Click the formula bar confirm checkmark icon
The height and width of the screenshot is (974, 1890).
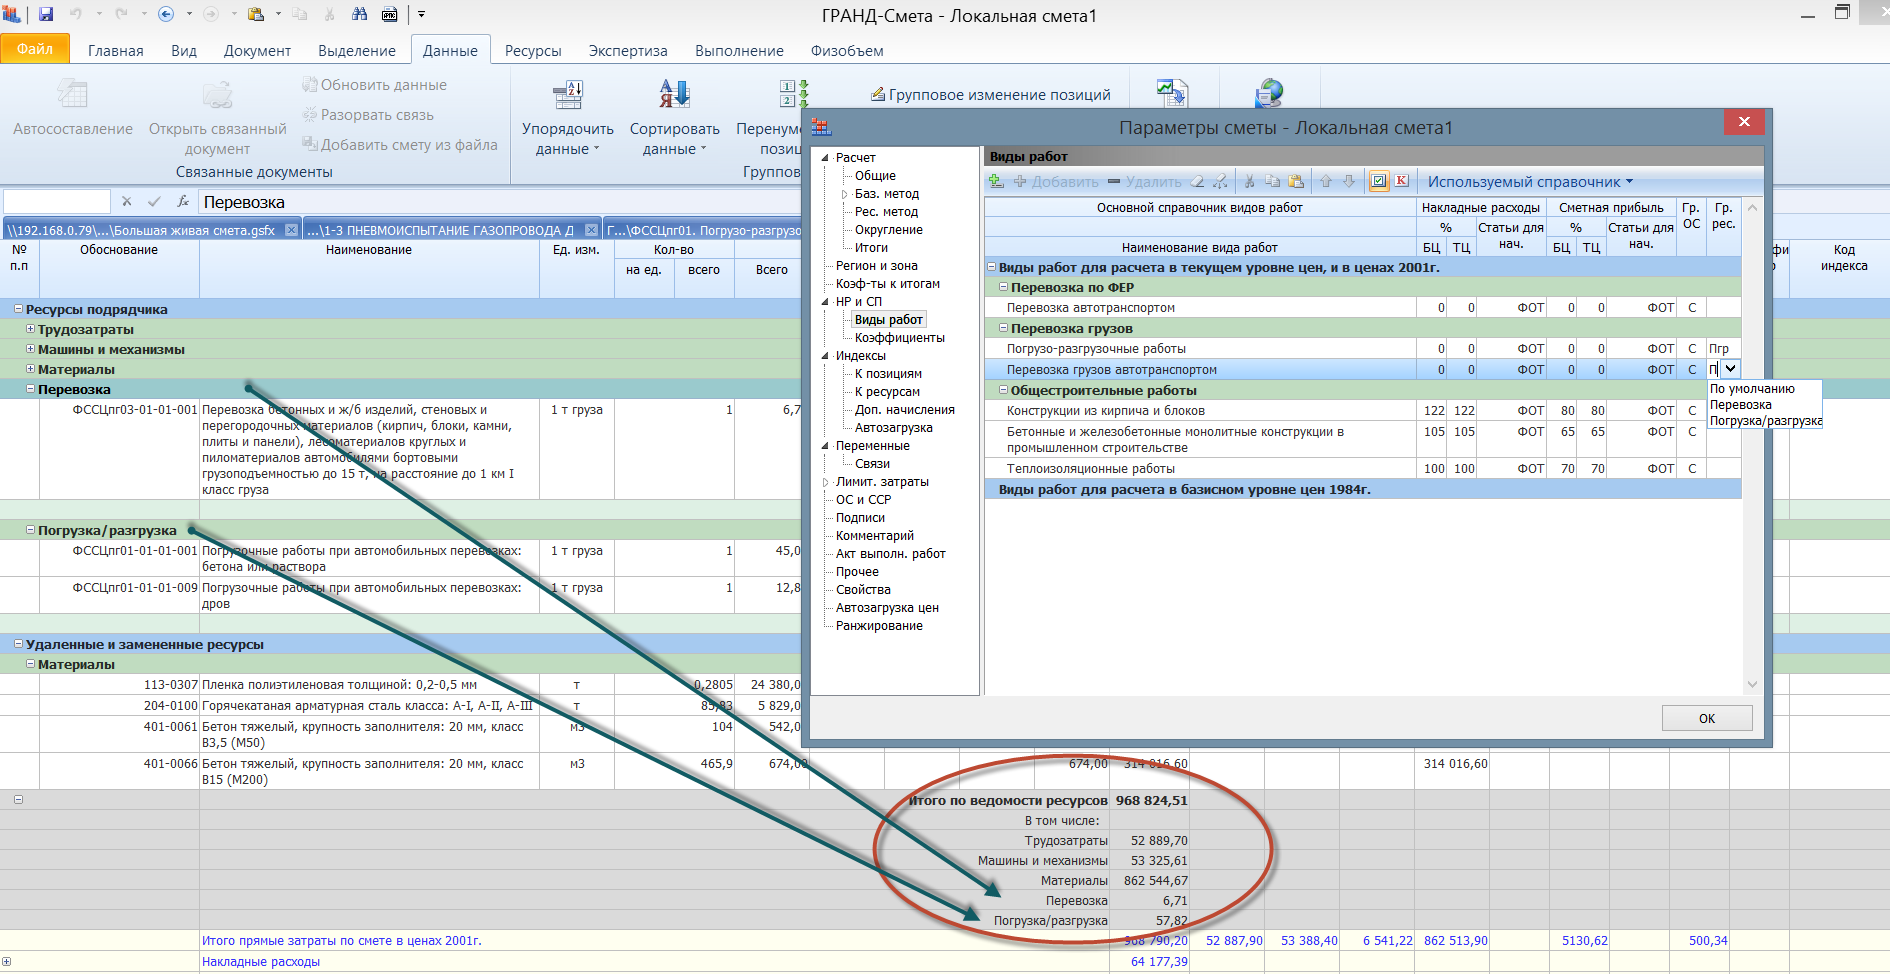154,201
